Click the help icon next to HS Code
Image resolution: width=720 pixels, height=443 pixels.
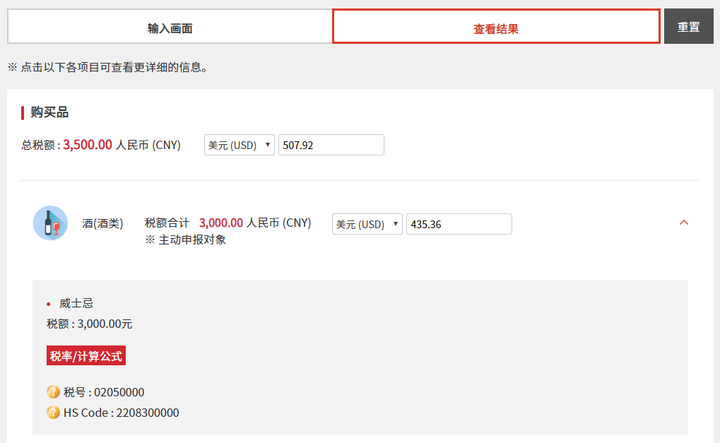(x=53, y=412)
